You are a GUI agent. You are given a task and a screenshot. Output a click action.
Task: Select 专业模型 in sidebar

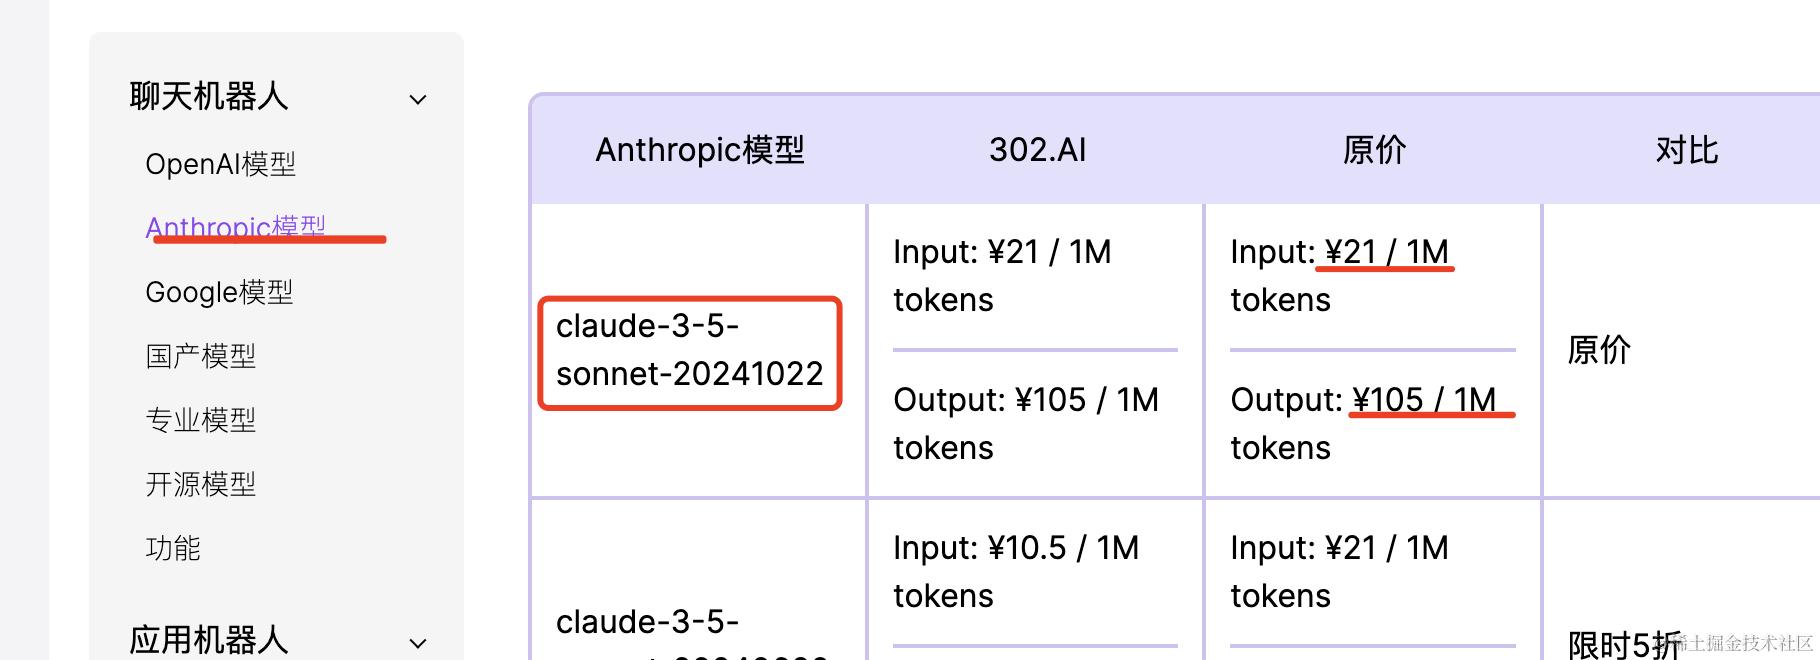point(201,420)
